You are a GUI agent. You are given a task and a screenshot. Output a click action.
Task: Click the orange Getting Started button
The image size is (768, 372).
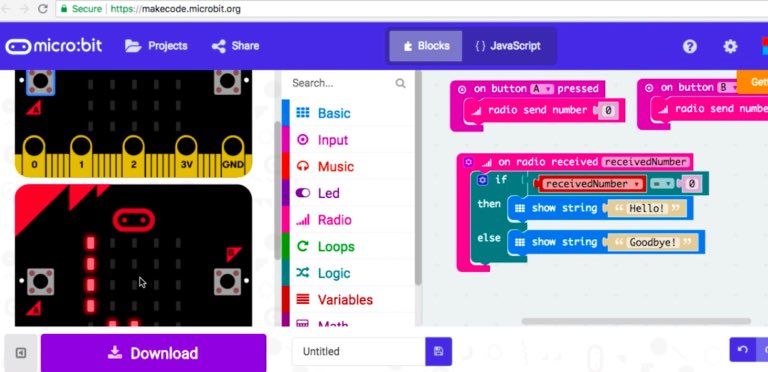(752, 82)
